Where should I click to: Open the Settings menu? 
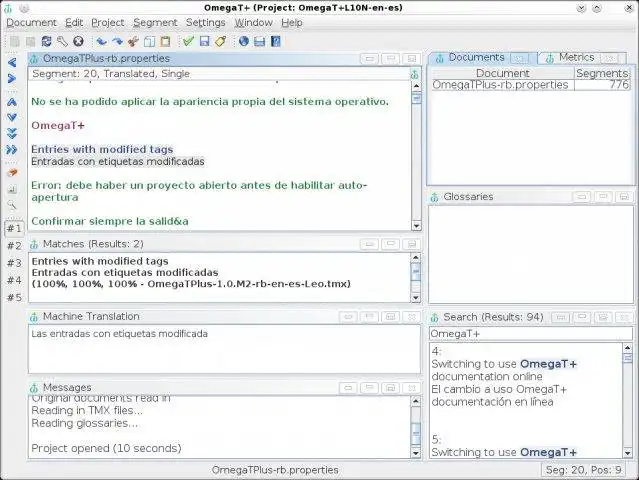click(x=205, y=23)
